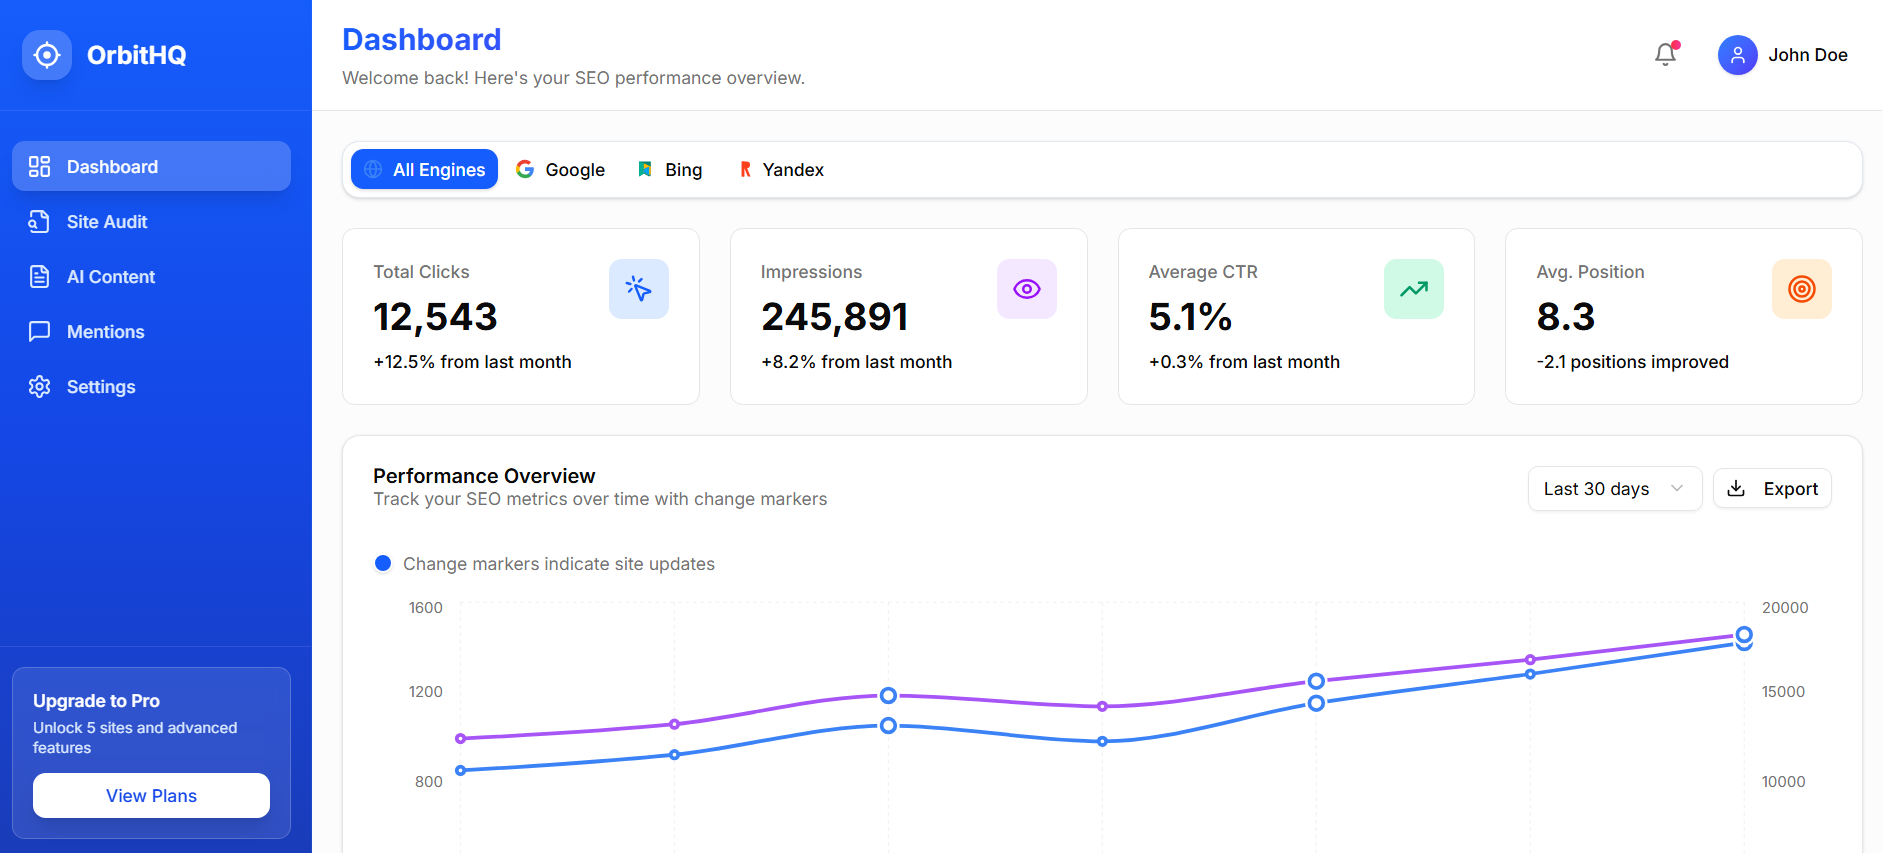
Task: Open the Mentions section
Action: 105,332
